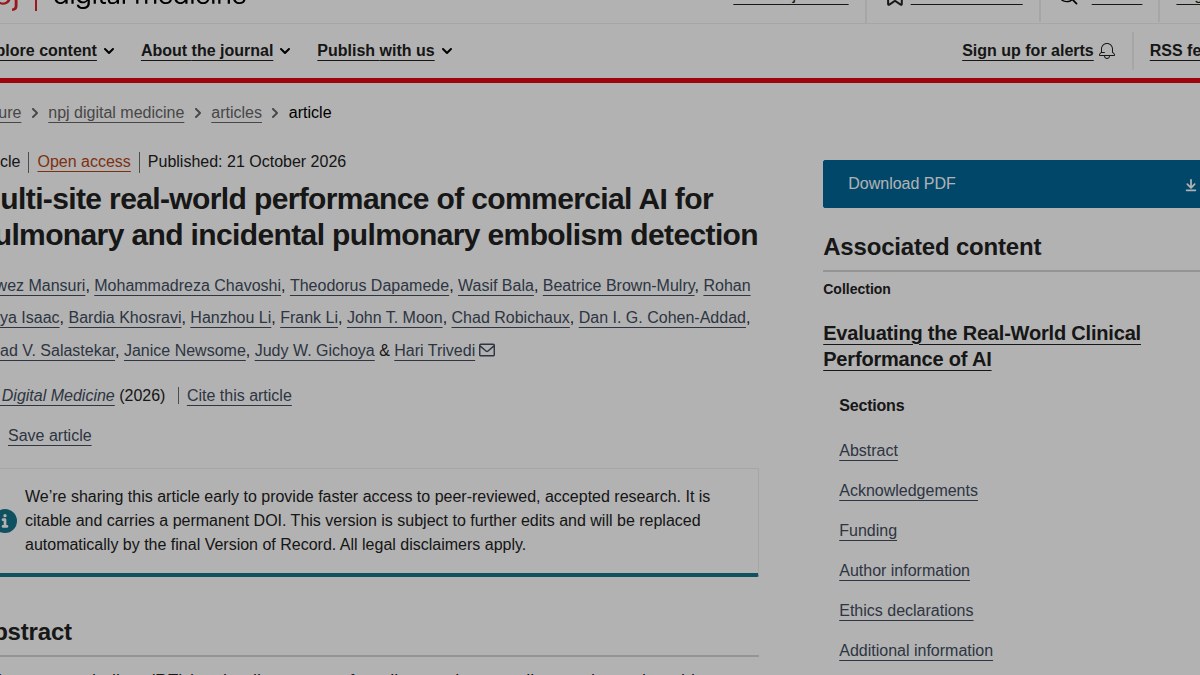Screen dimensions: 1200x675
Task: Go to npj digital medicine breadcrumb
Action: click(116, 113)
